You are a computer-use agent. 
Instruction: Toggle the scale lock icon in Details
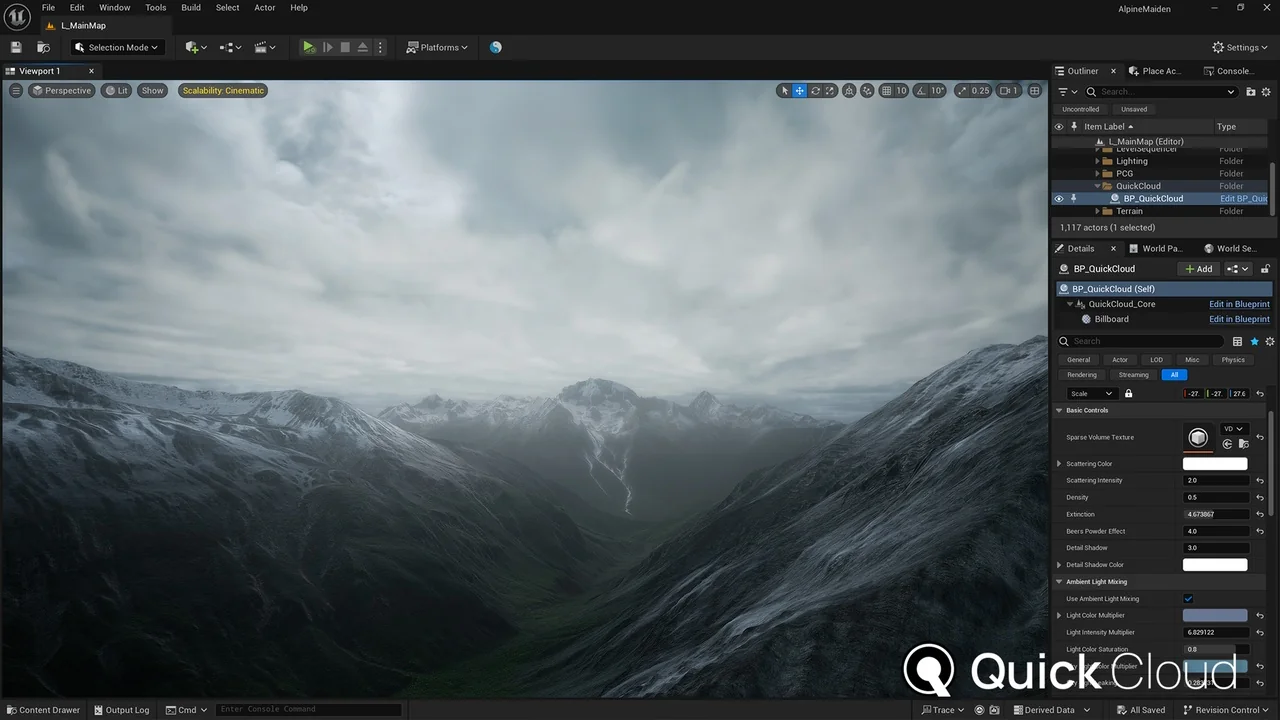(1128, 393)
